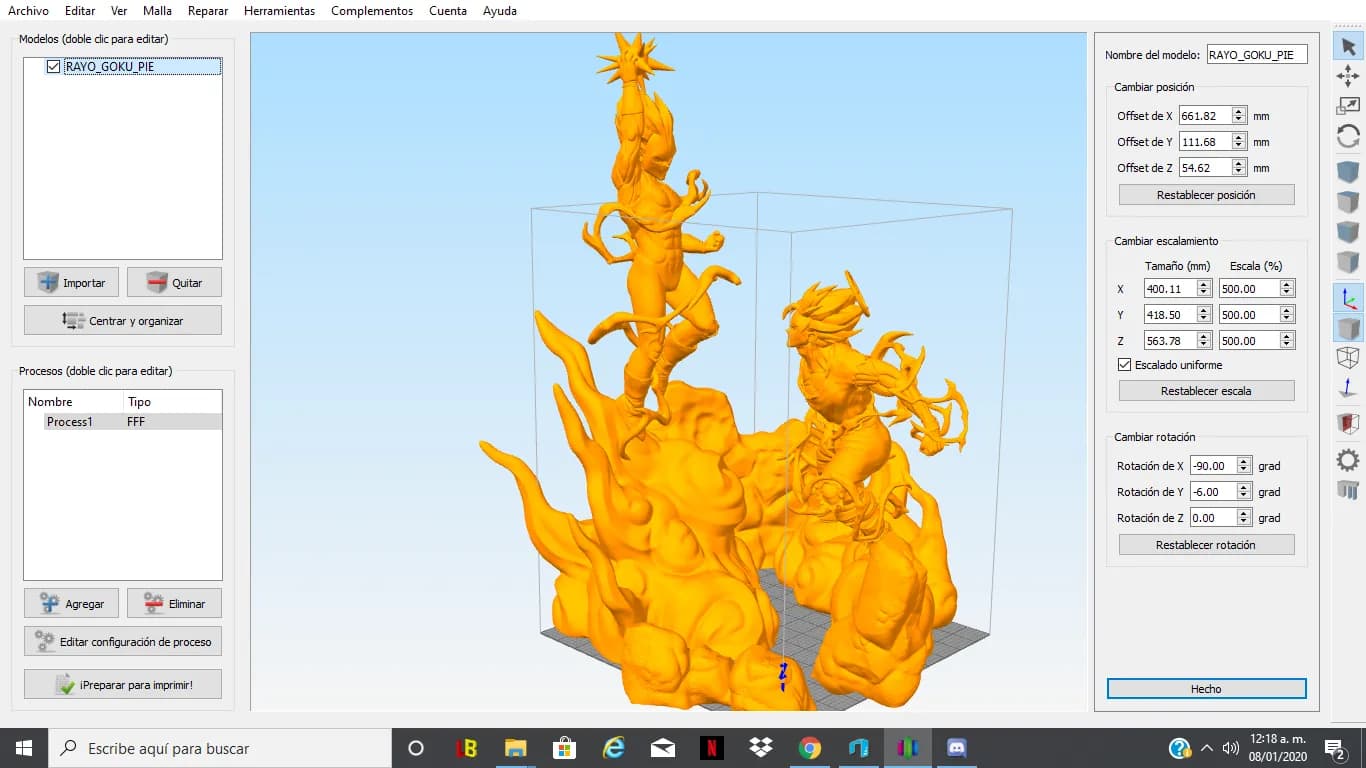Toggle the coordinate axes display icon
The image size is (1366, 768).
[x=1348, y=297]
